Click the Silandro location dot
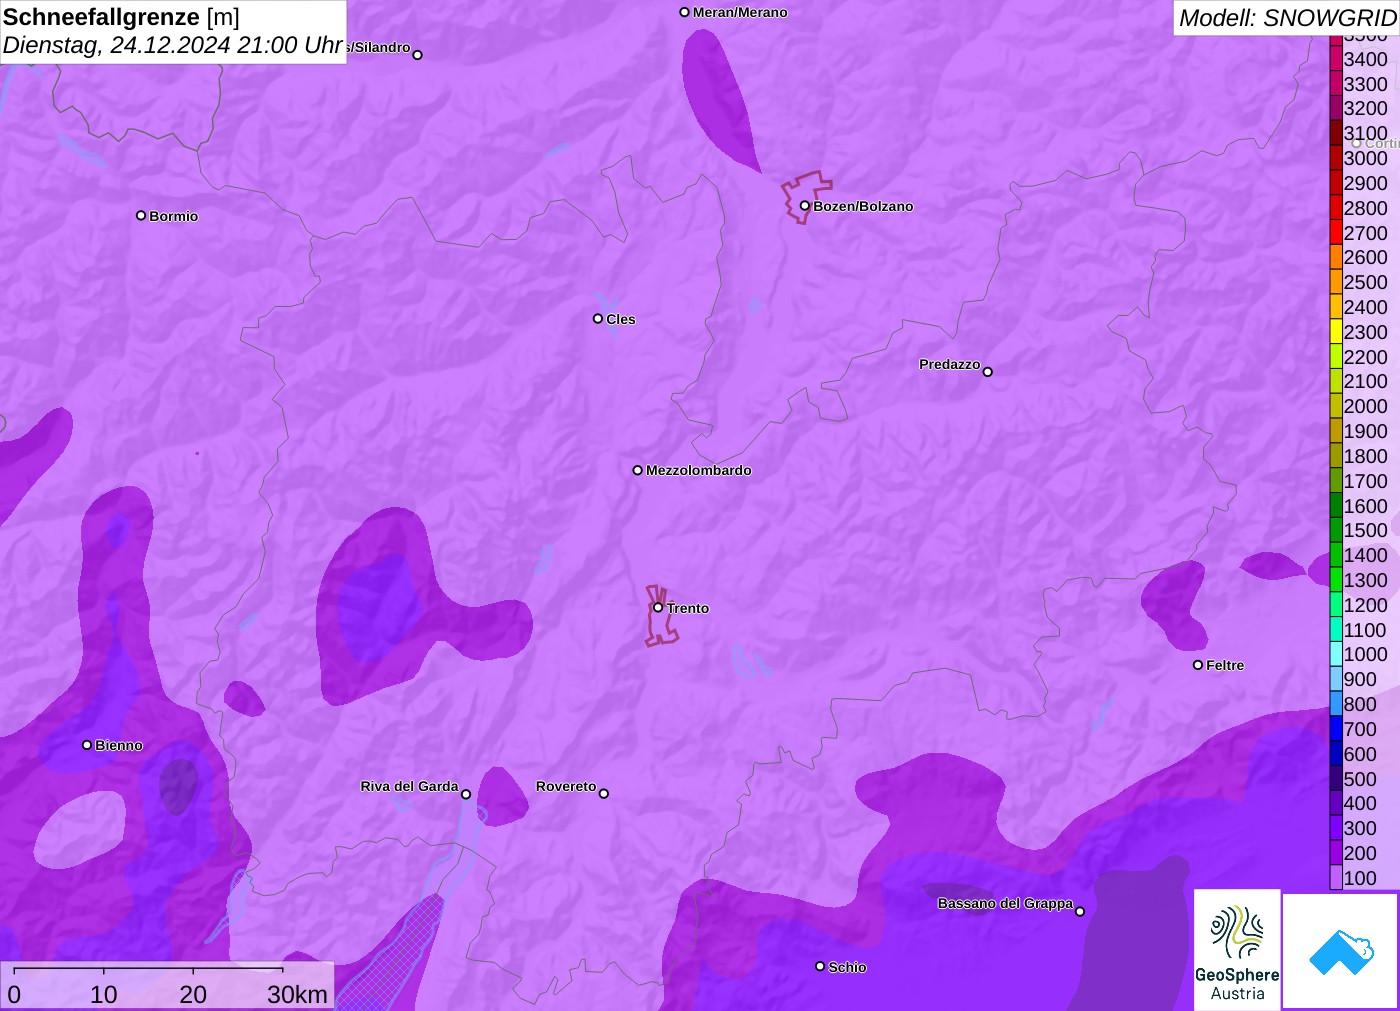 coord(418,55)
